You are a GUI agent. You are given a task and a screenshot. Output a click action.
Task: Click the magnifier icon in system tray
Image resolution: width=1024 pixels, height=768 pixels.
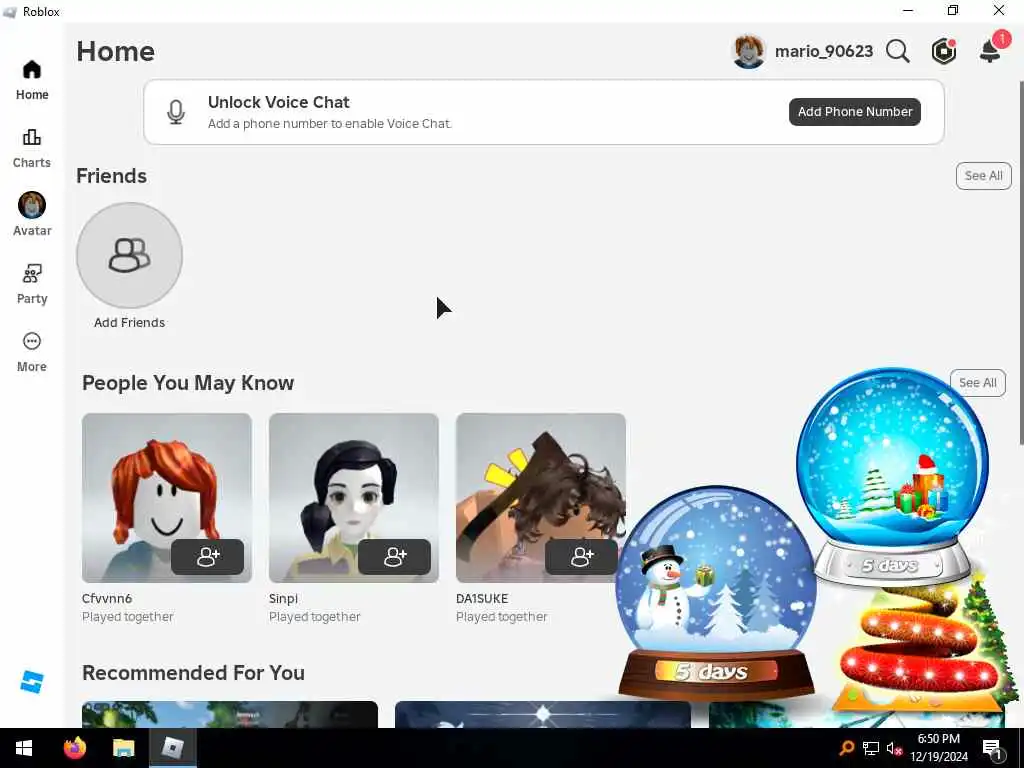tap(847, 748)
